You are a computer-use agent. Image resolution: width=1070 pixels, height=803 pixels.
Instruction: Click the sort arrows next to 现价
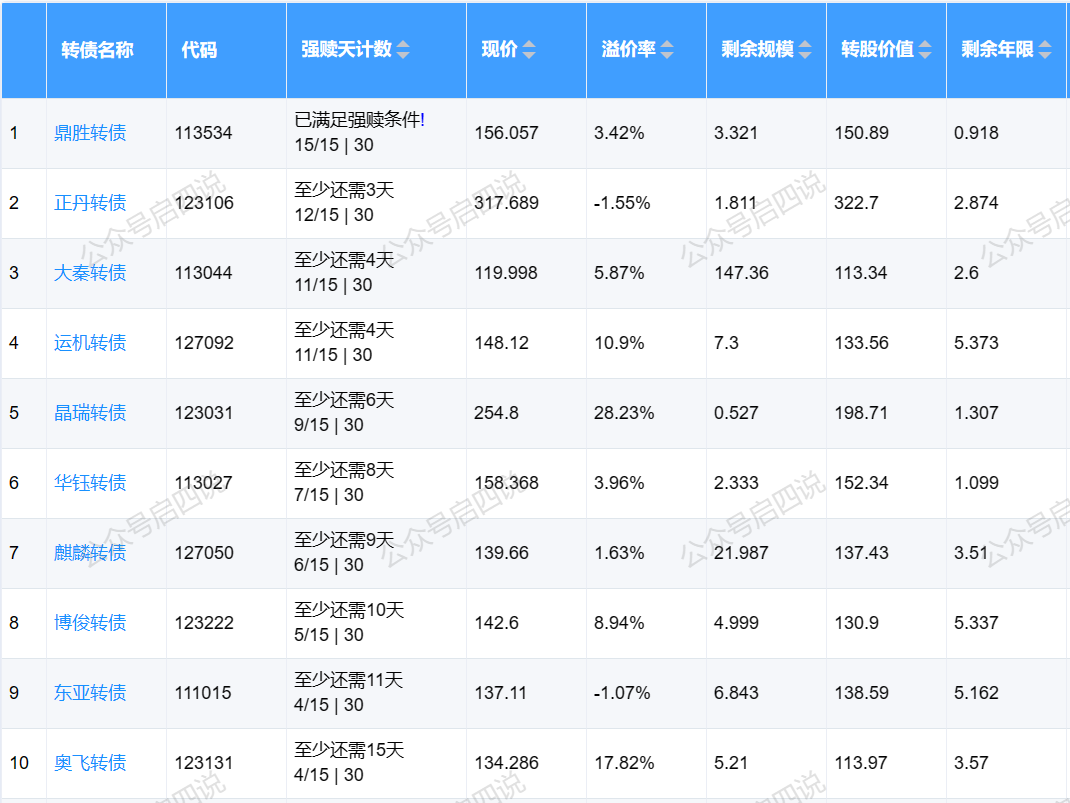(529, 50)
